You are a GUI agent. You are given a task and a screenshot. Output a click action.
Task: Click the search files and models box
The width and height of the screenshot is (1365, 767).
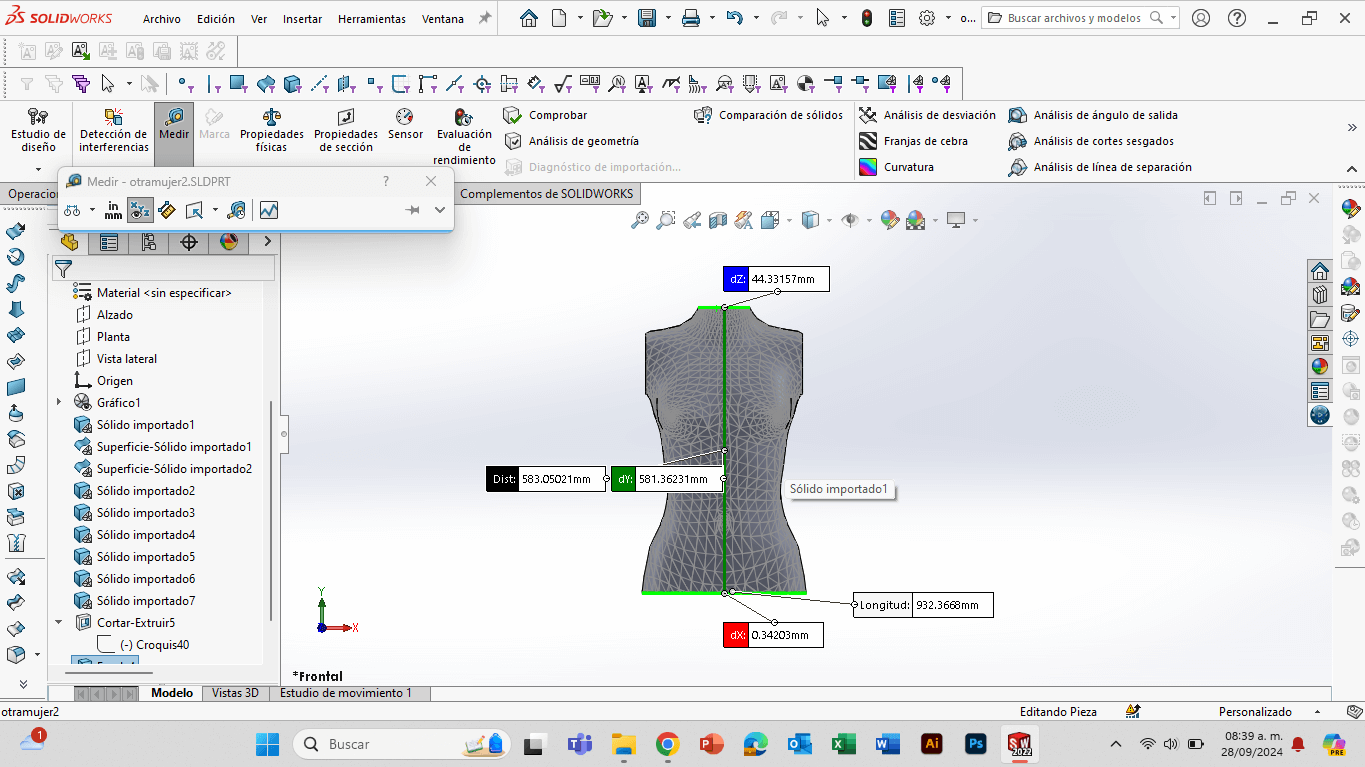click(1081, 18)
